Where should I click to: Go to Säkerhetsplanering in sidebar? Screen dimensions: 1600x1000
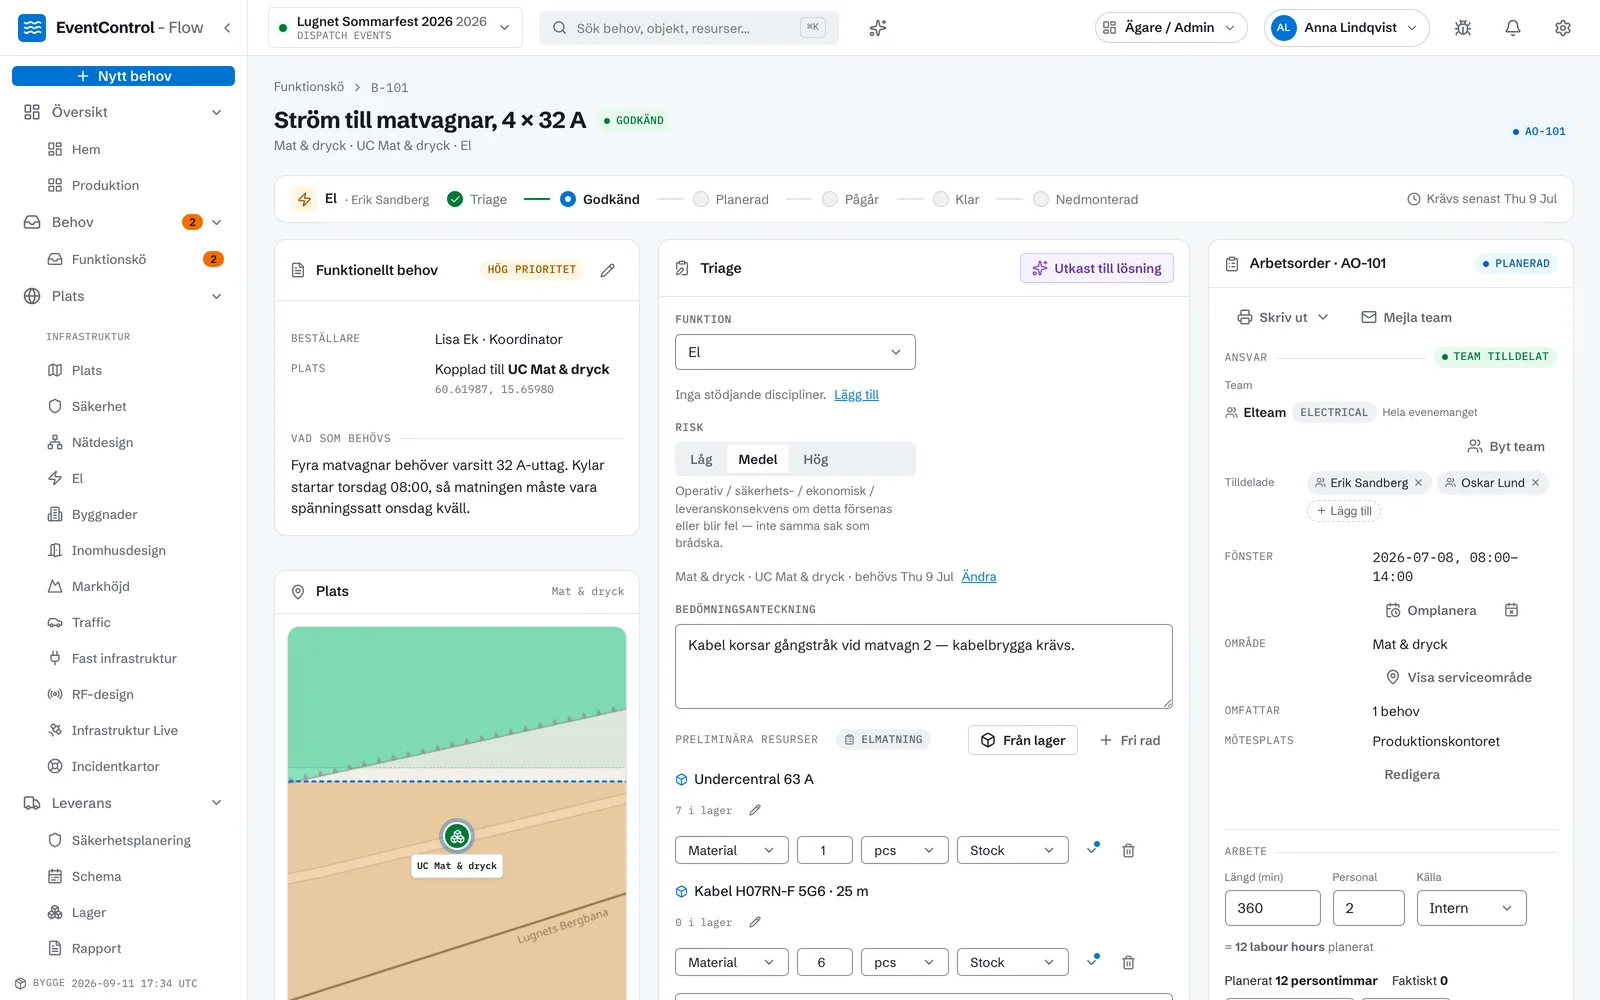(x=131, y=840)
